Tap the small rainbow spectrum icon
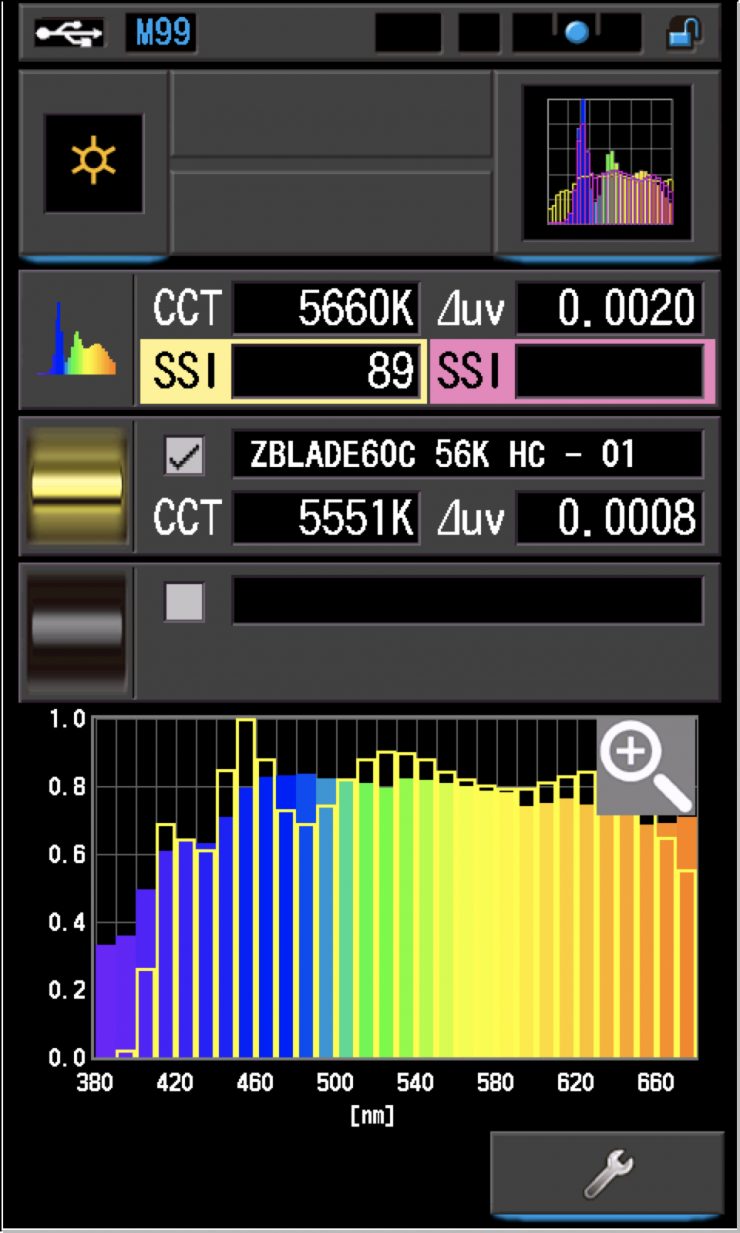740x1233 pixels. [x=77, y=340]
